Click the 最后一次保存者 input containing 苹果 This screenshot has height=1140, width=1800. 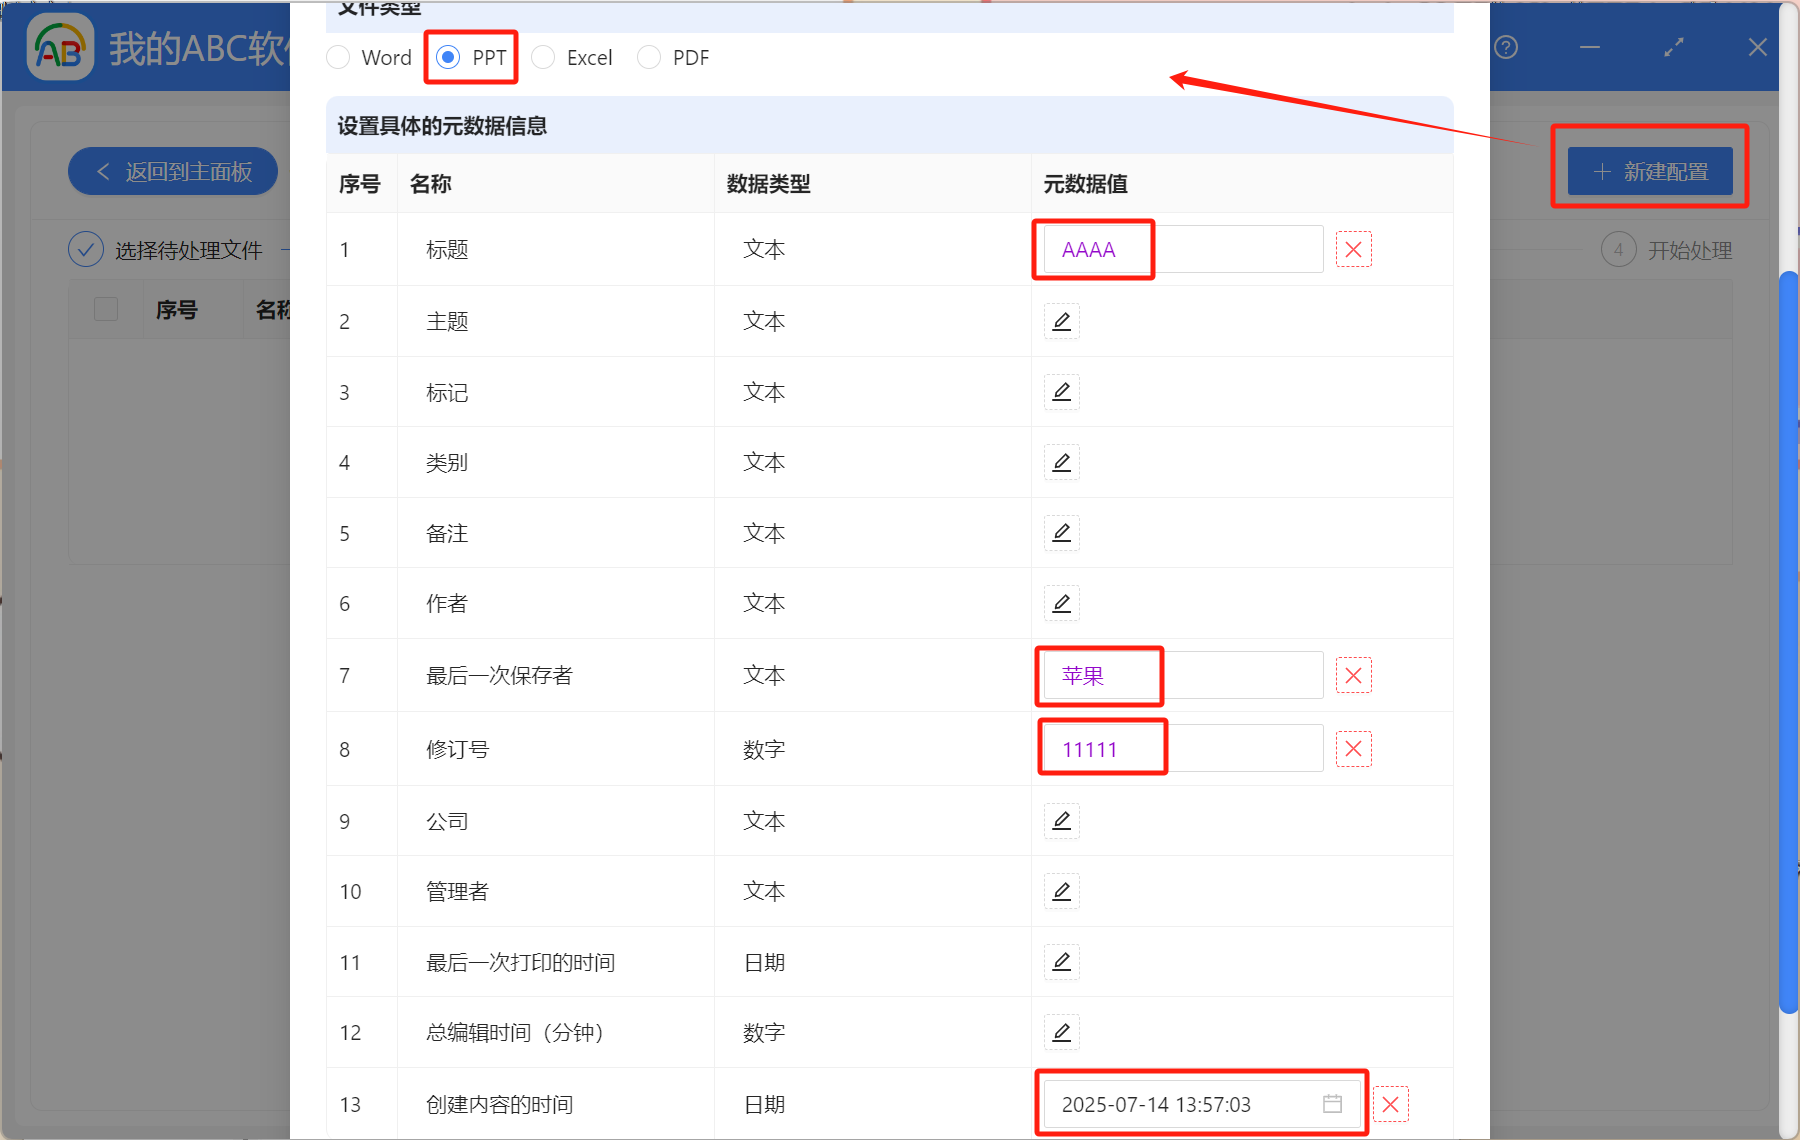(x=1099, y=675)
